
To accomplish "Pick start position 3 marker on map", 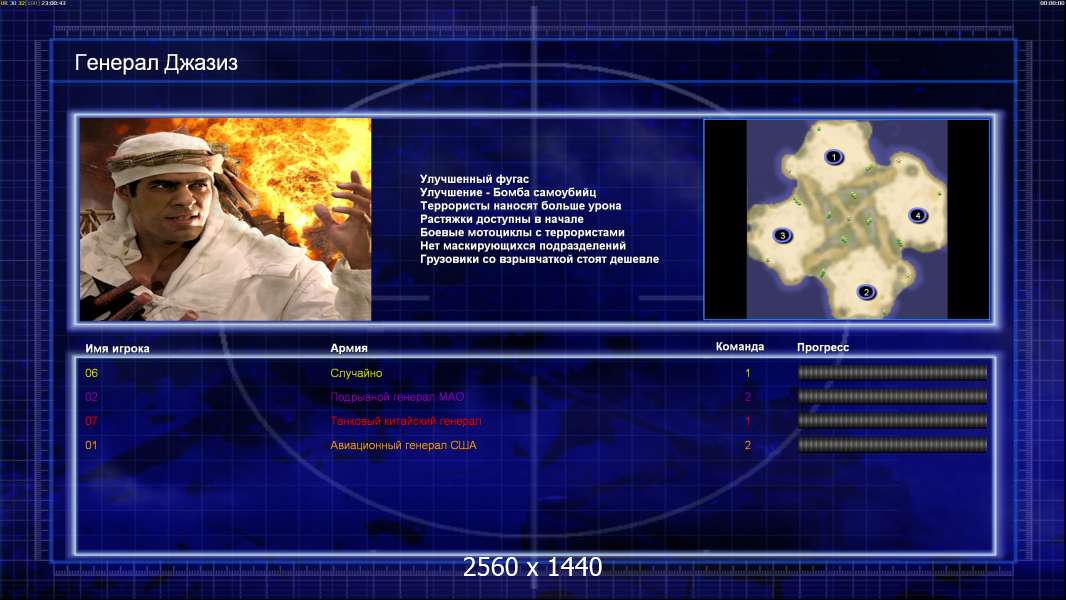I will 783,236.
